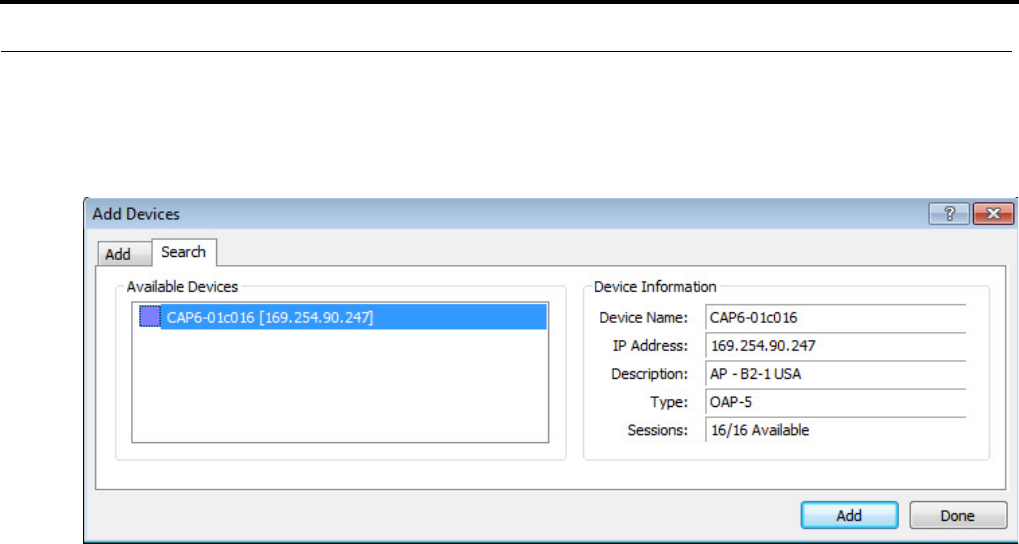Select the Search tab
Viewport: 1019px width, 544px height.
(183, 252)
